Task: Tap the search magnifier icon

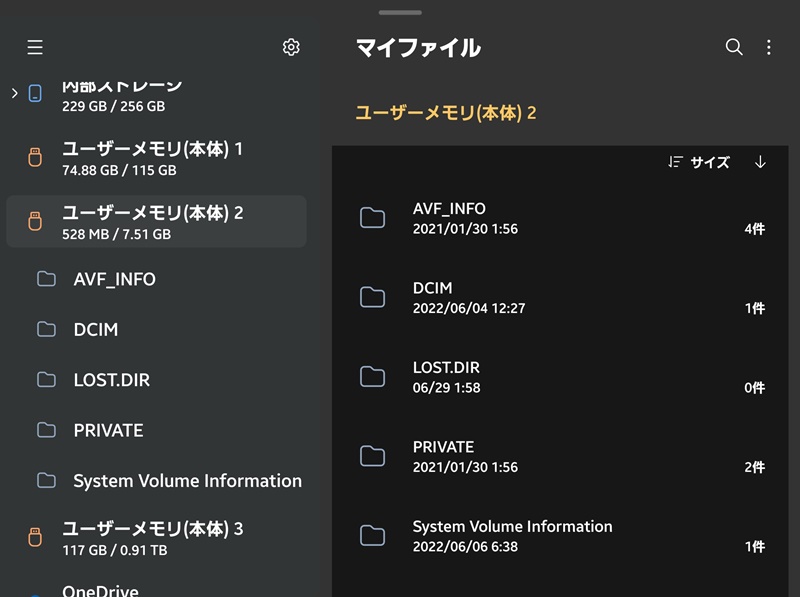Action: [x=734, y=47]
